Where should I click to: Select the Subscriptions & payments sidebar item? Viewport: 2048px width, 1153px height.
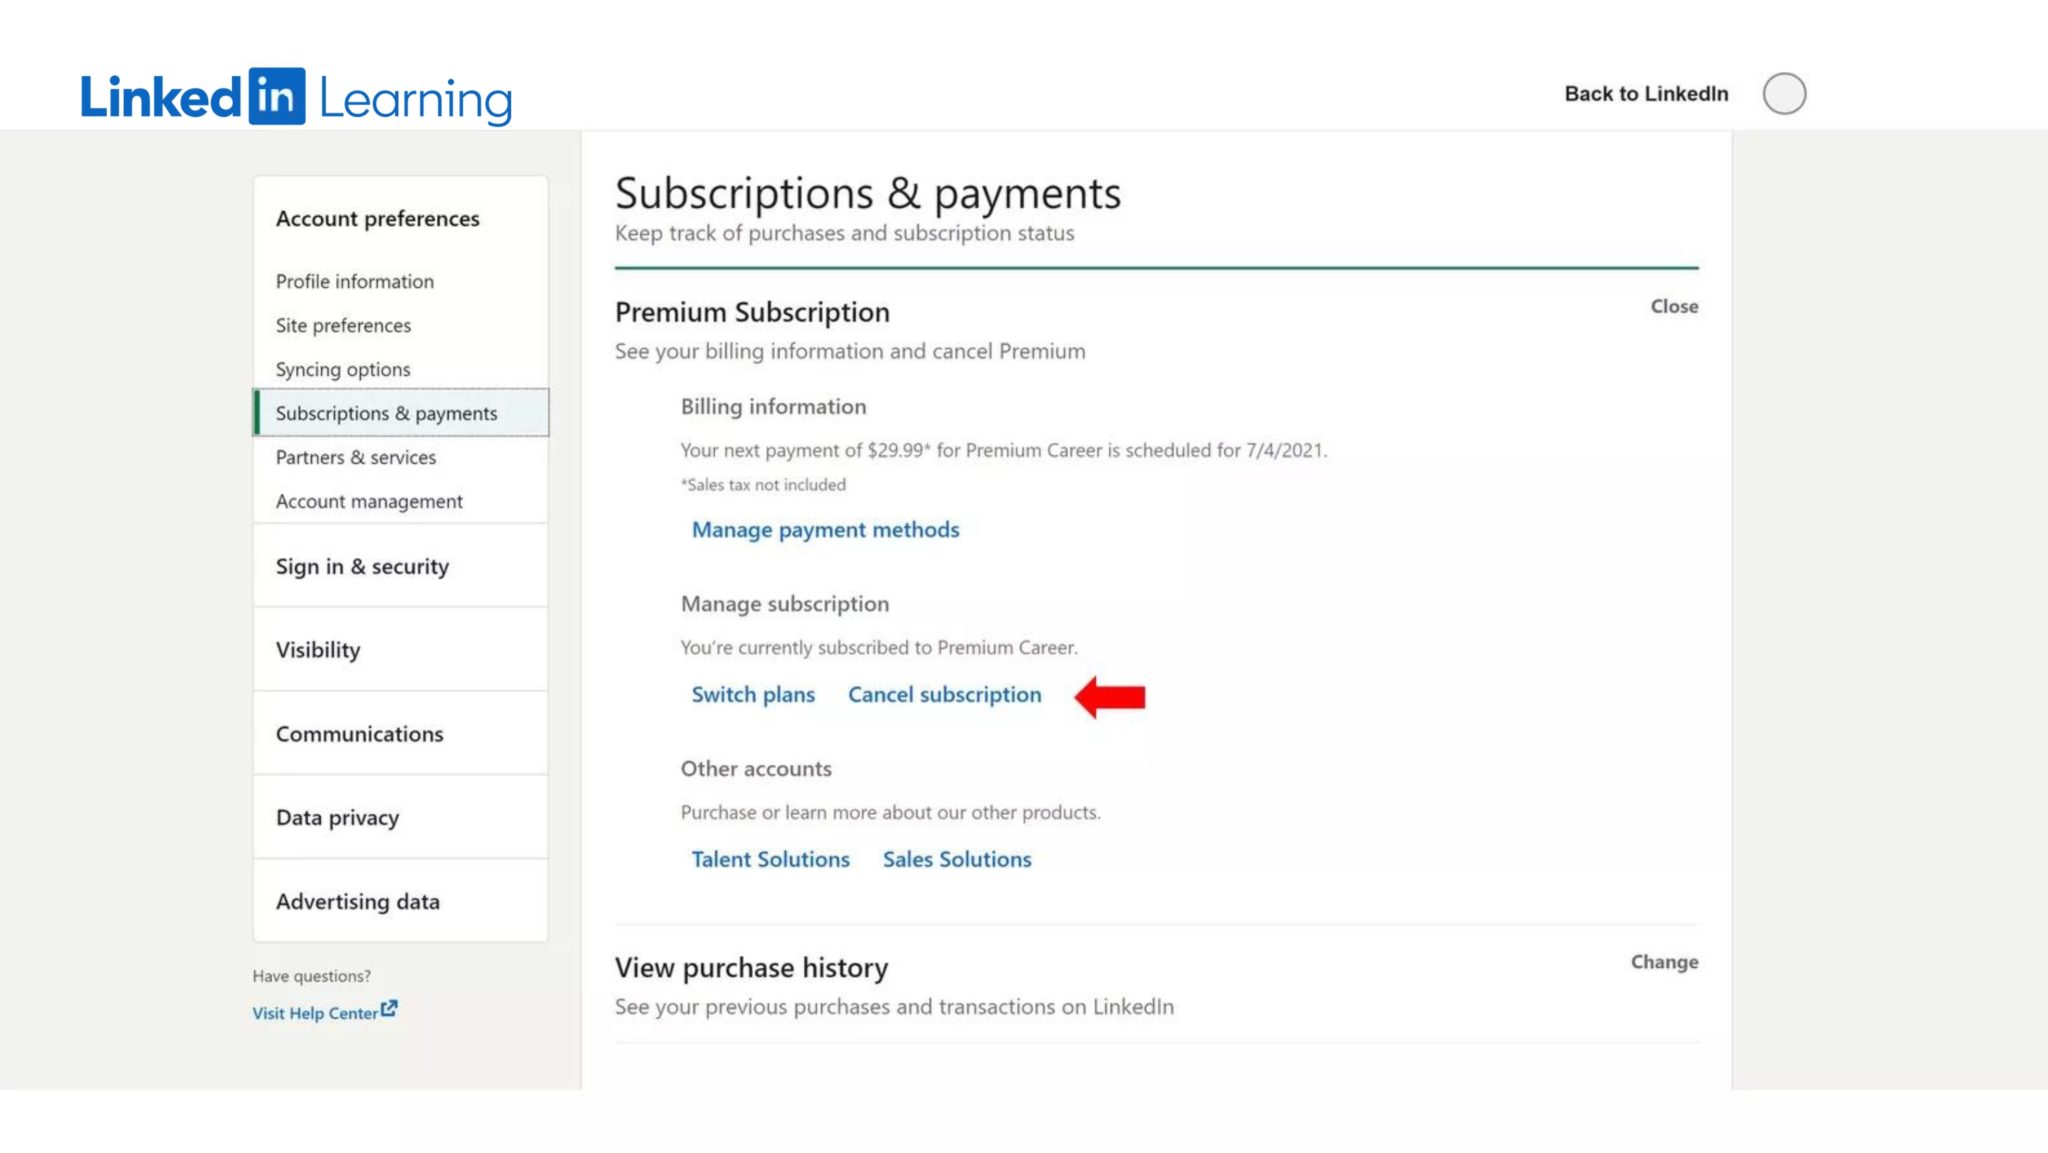tap(388, 413)
